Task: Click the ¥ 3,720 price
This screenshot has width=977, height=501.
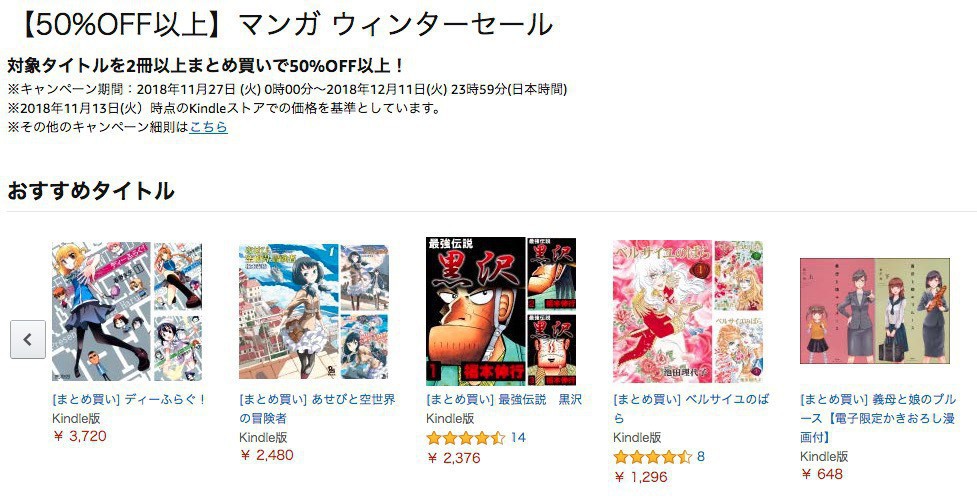Action: point(80,436)
